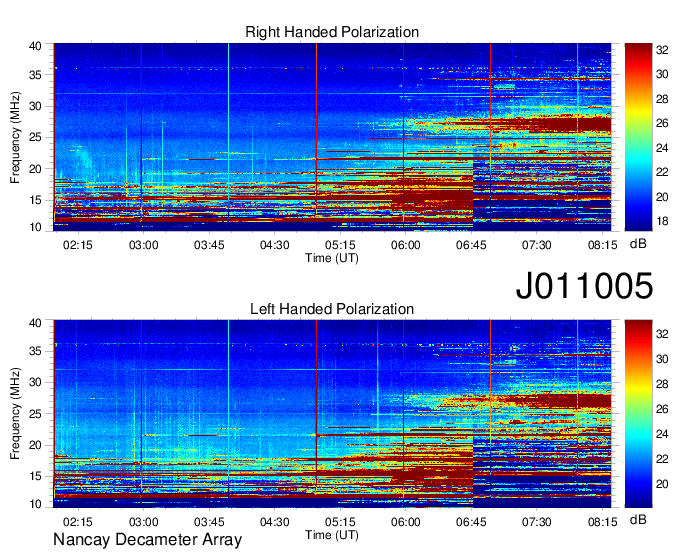The width and height of the screenshot is (680, 552).
Task: Click the 20 dB label on top colorbar
Action: (x=662, y=197)
